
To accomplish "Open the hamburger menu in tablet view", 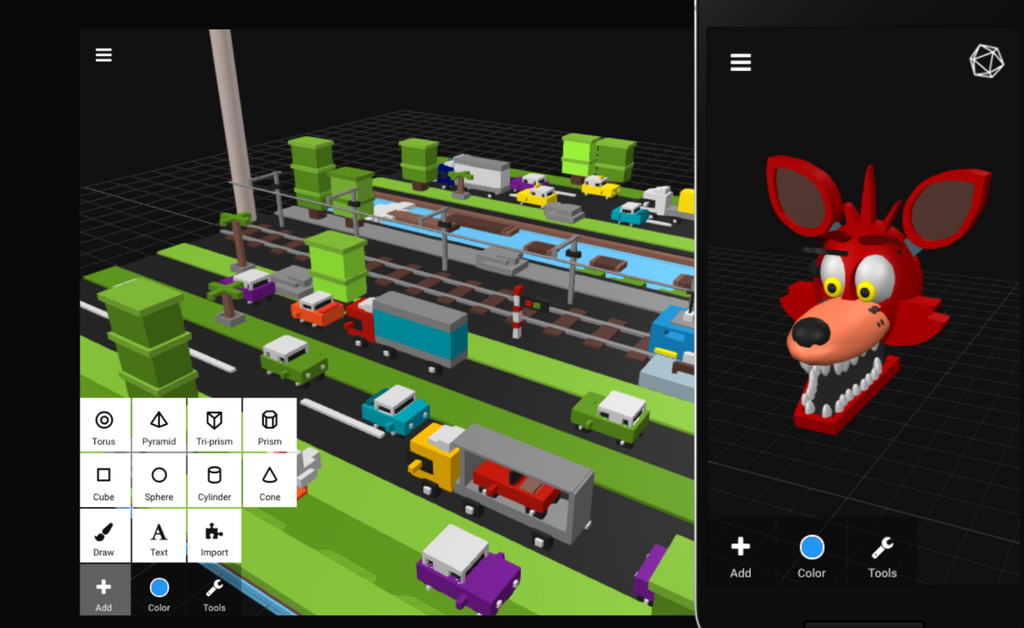I will (x=103, y=55).
